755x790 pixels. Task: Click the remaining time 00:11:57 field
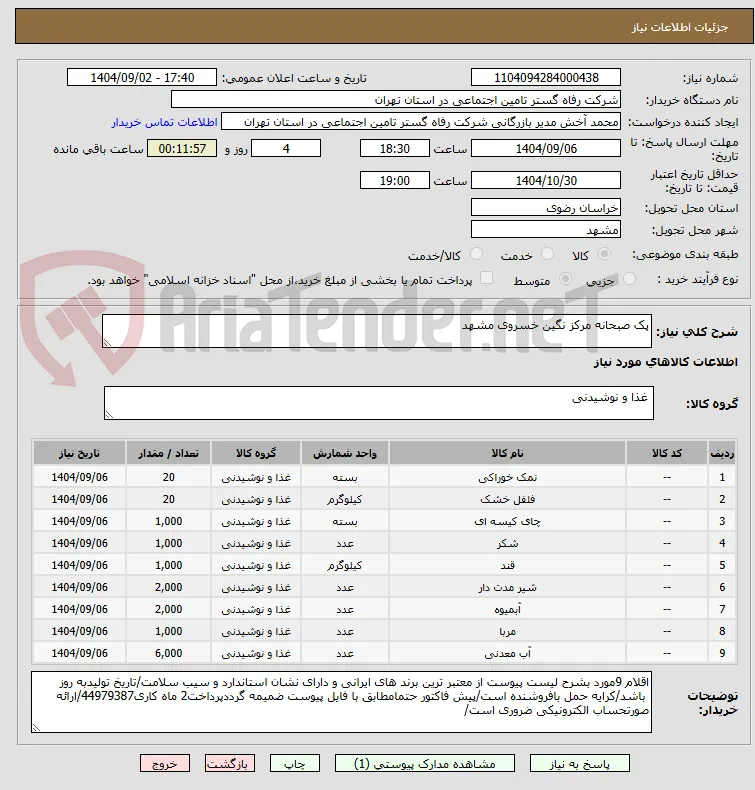[x=182, y=149]
